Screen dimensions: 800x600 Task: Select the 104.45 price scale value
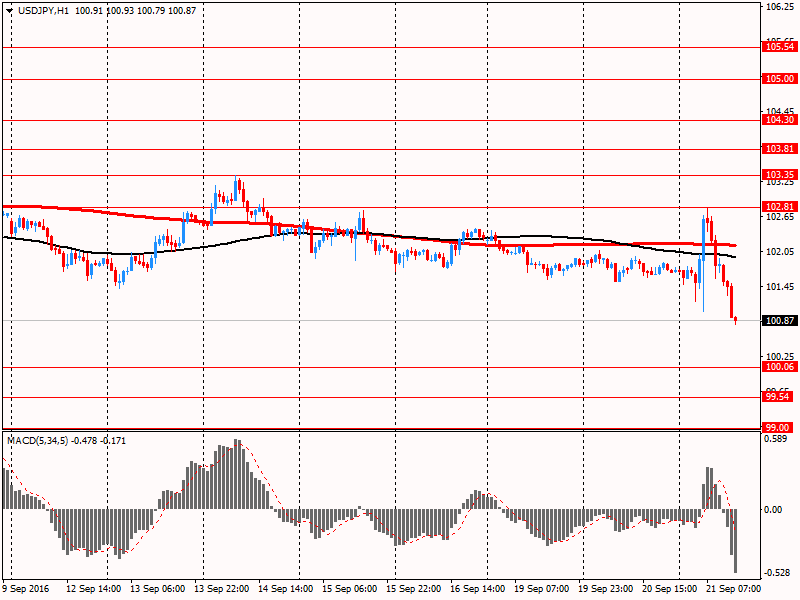780,111
